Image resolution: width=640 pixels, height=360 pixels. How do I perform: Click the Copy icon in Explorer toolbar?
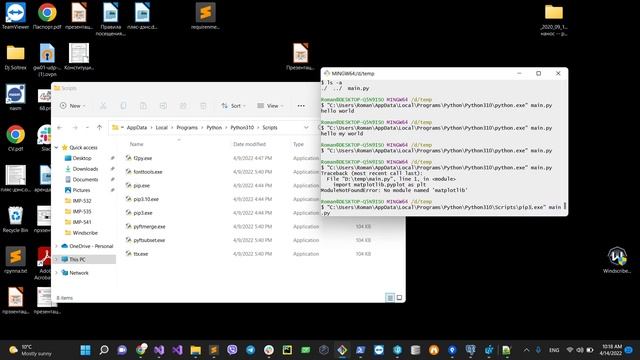point(123,106)
